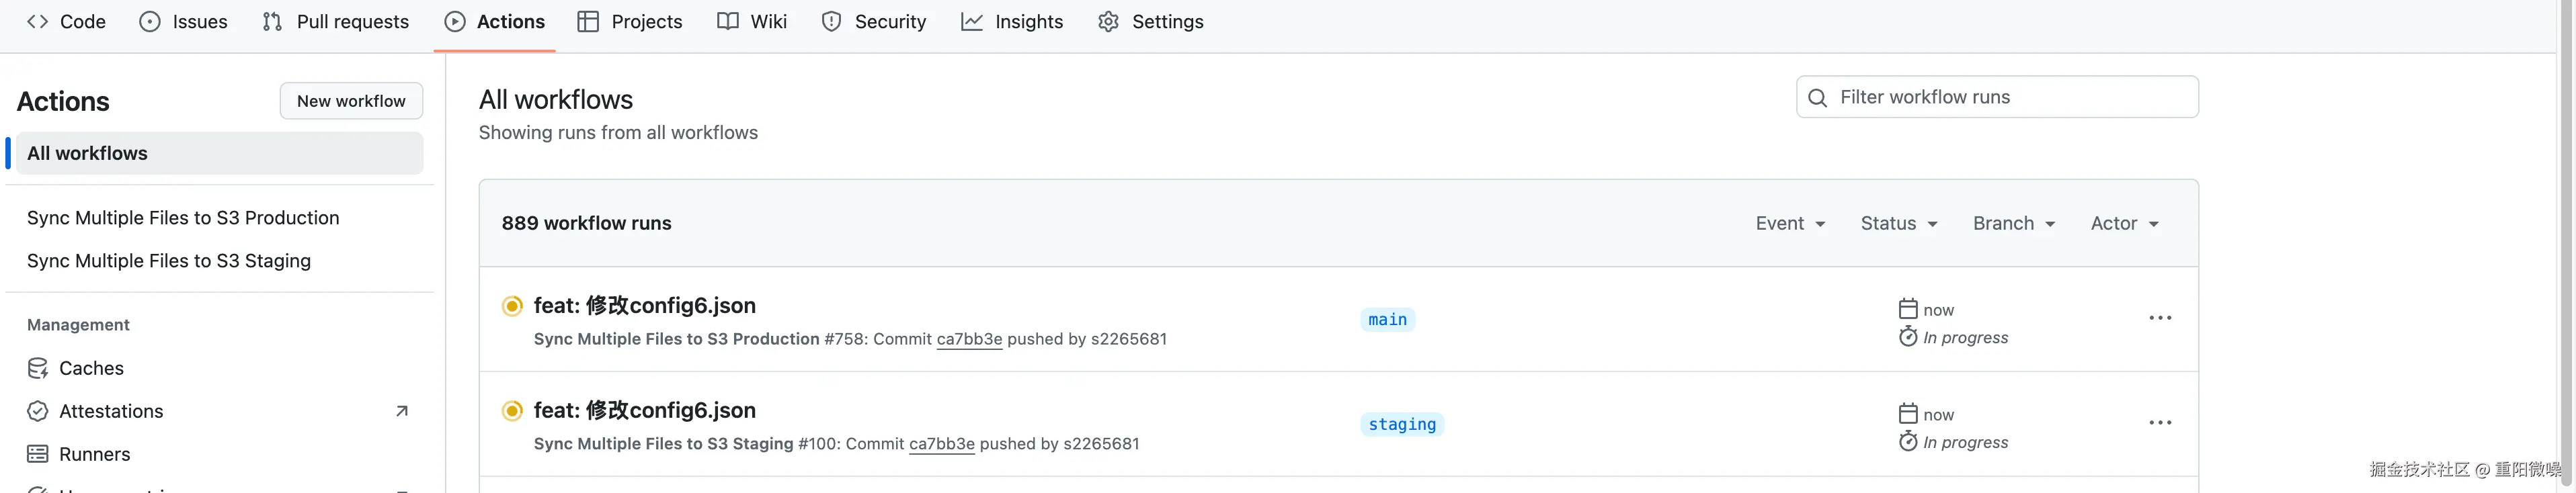This screenshot has height=493, width=2576.
Task: Open three-dot menu for Production run #758
Action: [x=2159, y=318]
